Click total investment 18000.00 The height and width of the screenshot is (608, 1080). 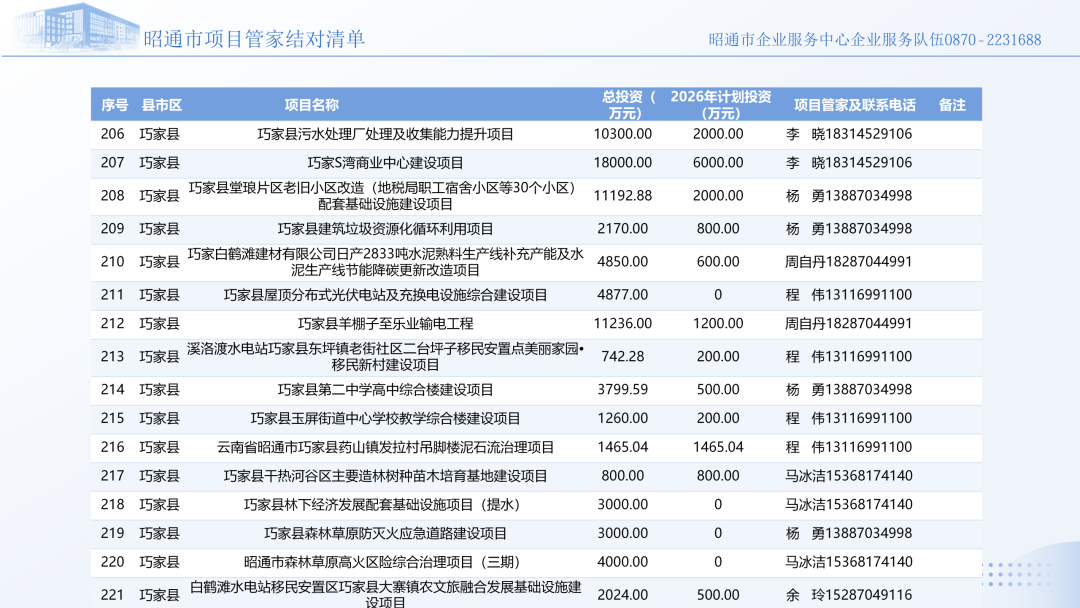[x=623, y=163]
